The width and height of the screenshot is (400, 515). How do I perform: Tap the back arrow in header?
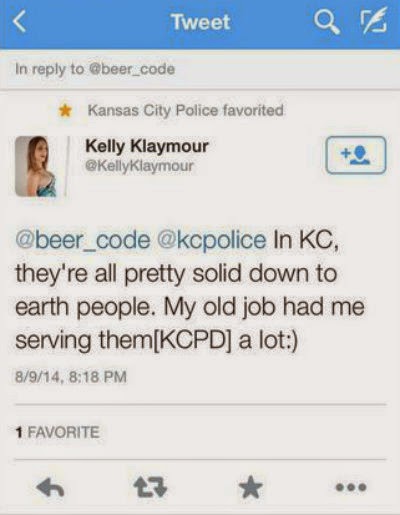coord(20,22)
